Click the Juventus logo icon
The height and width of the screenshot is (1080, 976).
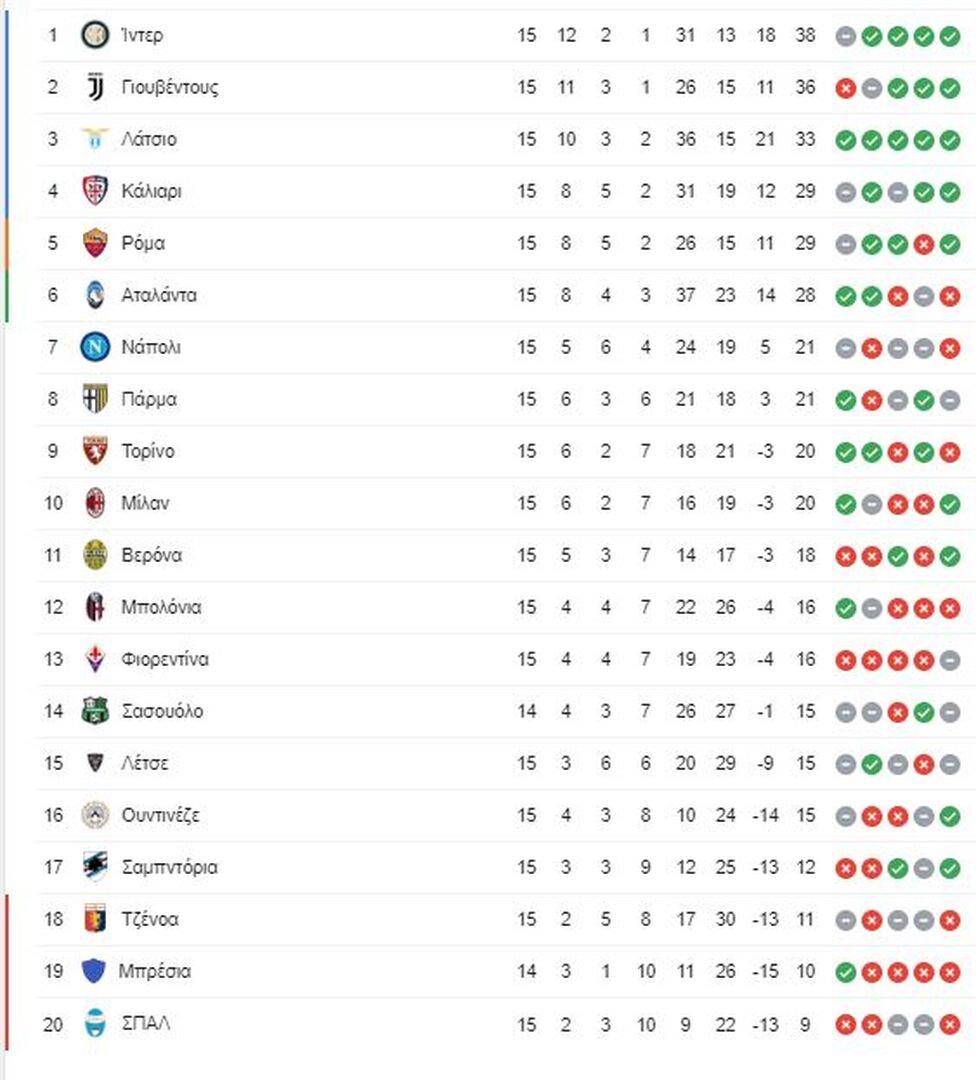95,87
